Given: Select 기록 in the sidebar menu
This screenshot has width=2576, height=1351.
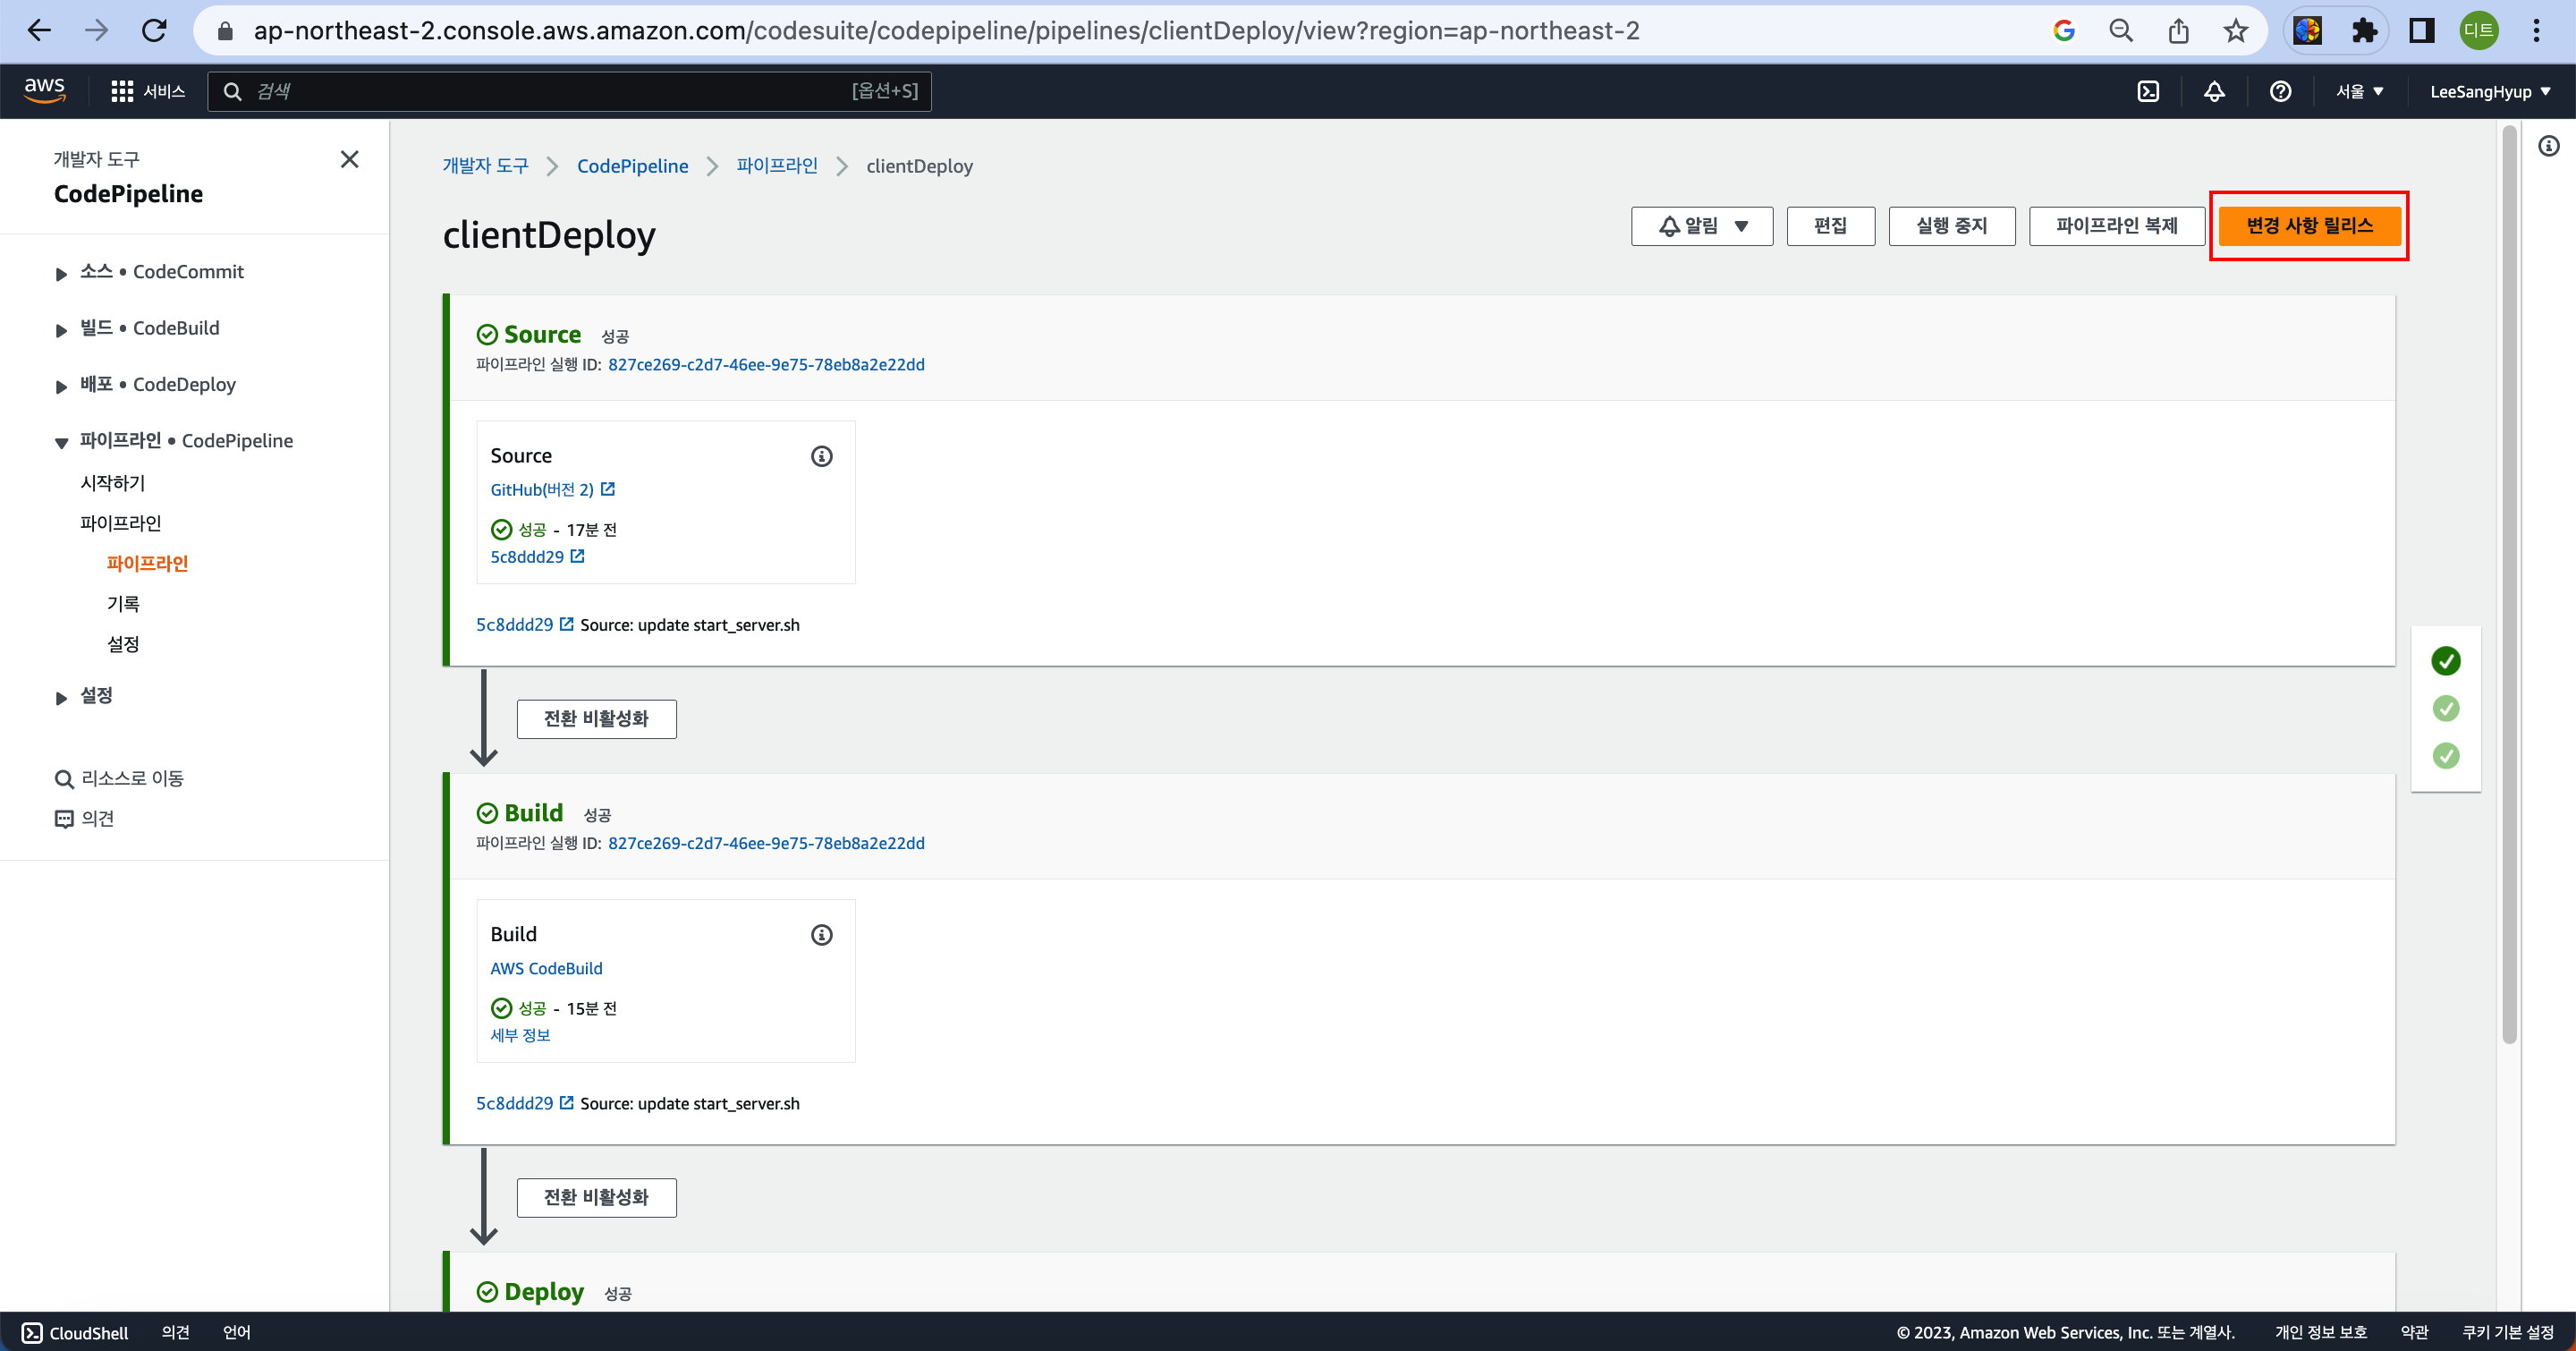Looking at the screenshot, I should coord(123,604).
